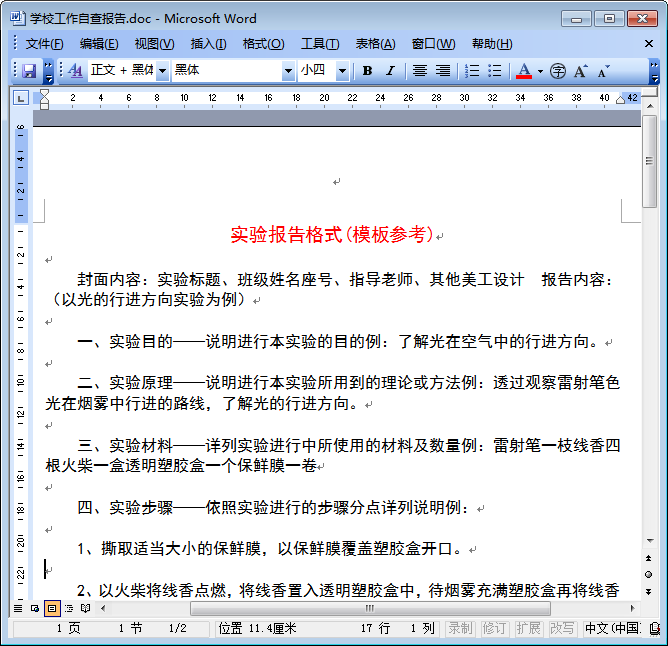Open Select Browse Object circle button
Viewport: 668px width, 646px height.
pyautogui.click(x=648, y=575)
